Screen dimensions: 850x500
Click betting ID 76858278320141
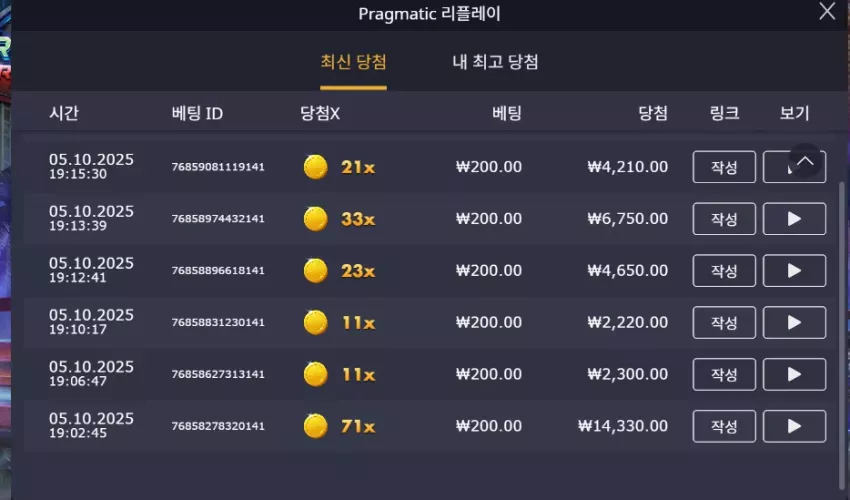218,426
